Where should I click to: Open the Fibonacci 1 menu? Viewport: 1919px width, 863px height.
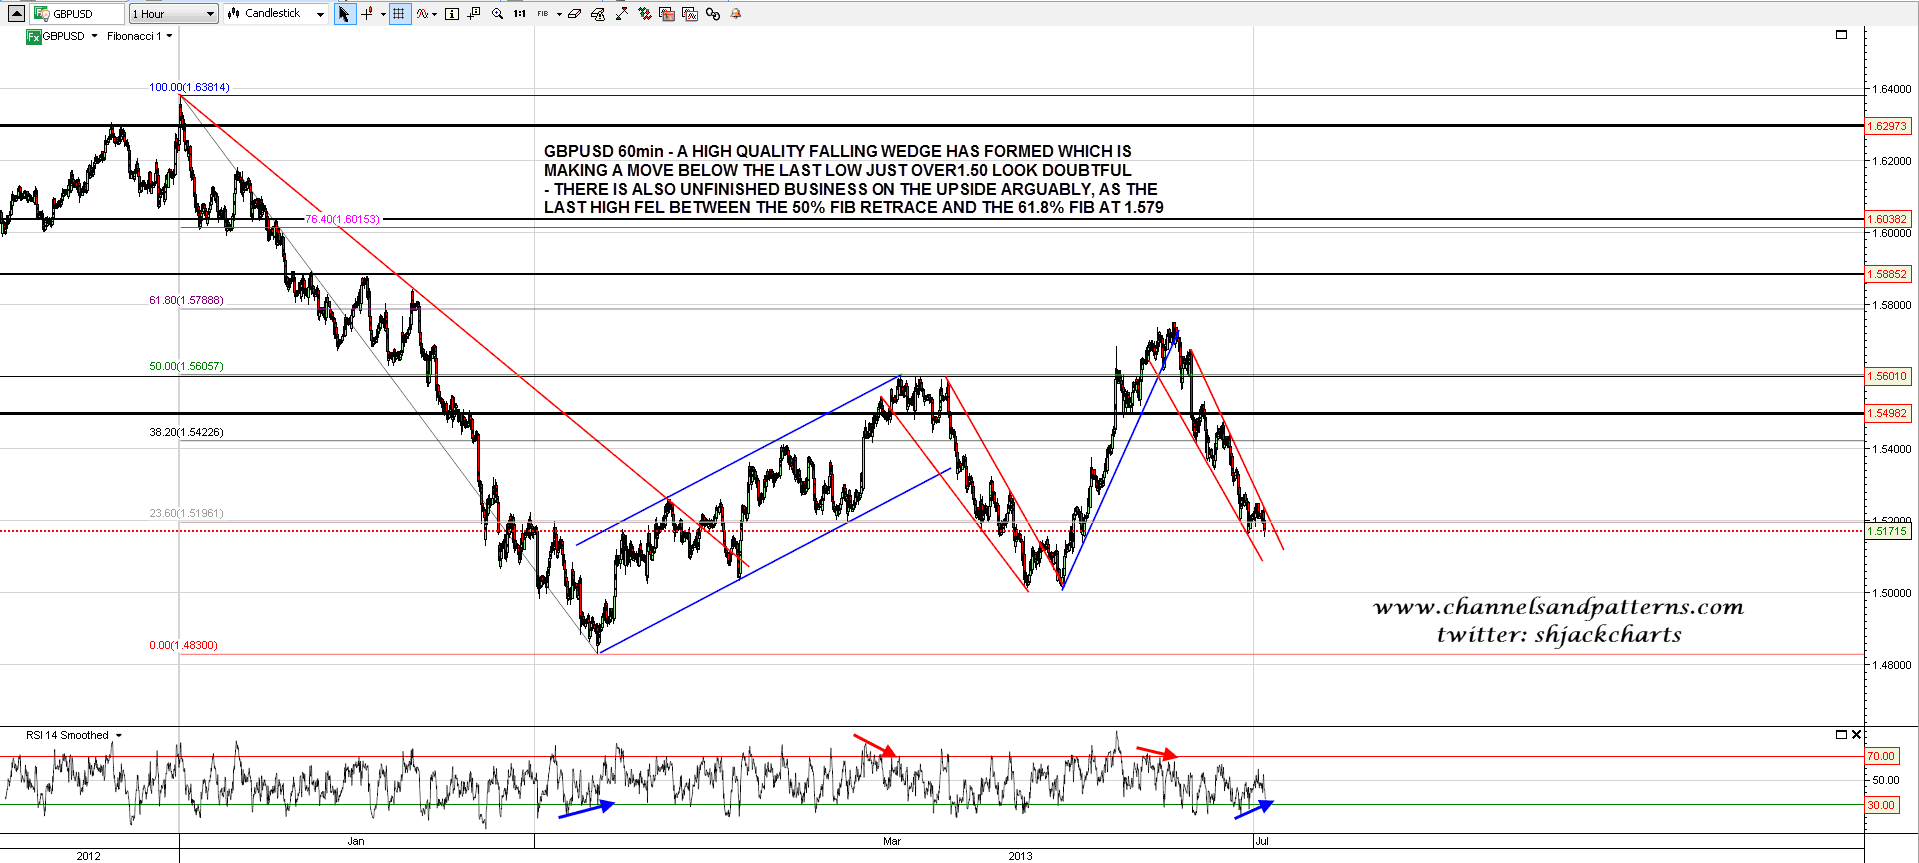tap(139, 36)
